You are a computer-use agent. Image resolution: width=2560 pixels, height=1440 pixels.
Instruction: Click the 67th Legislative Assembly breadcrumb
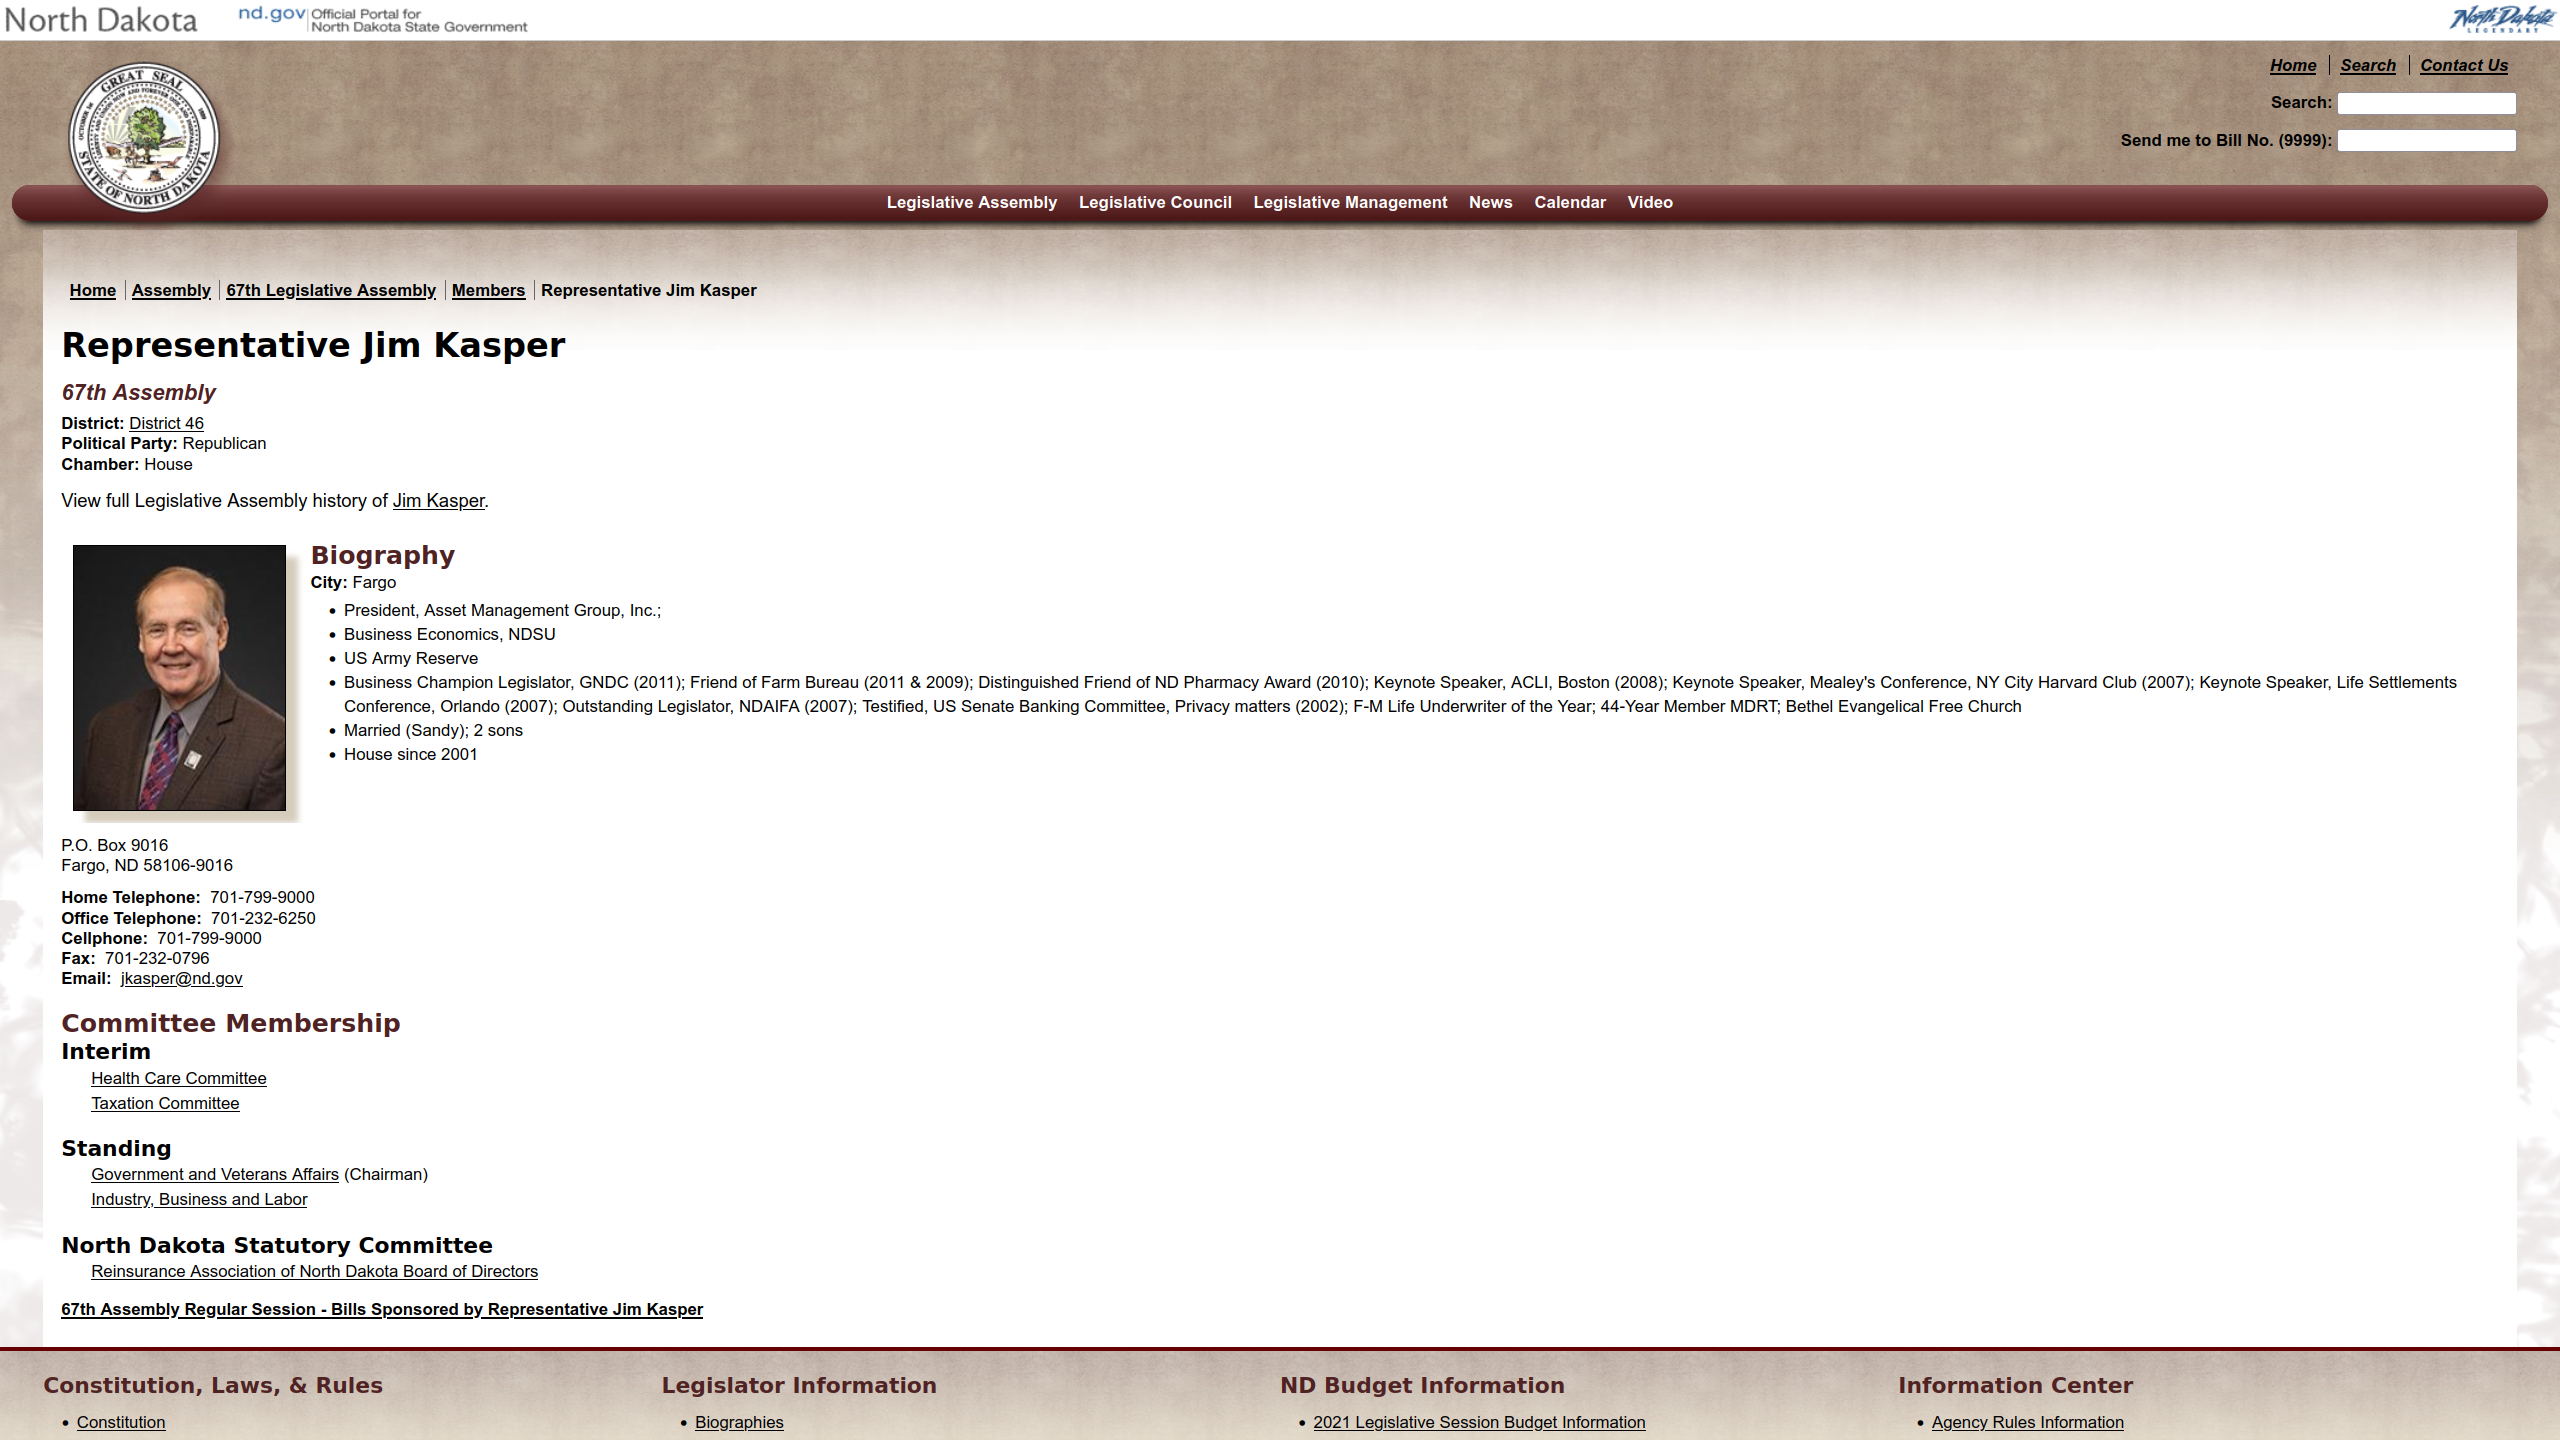(331, 290)
